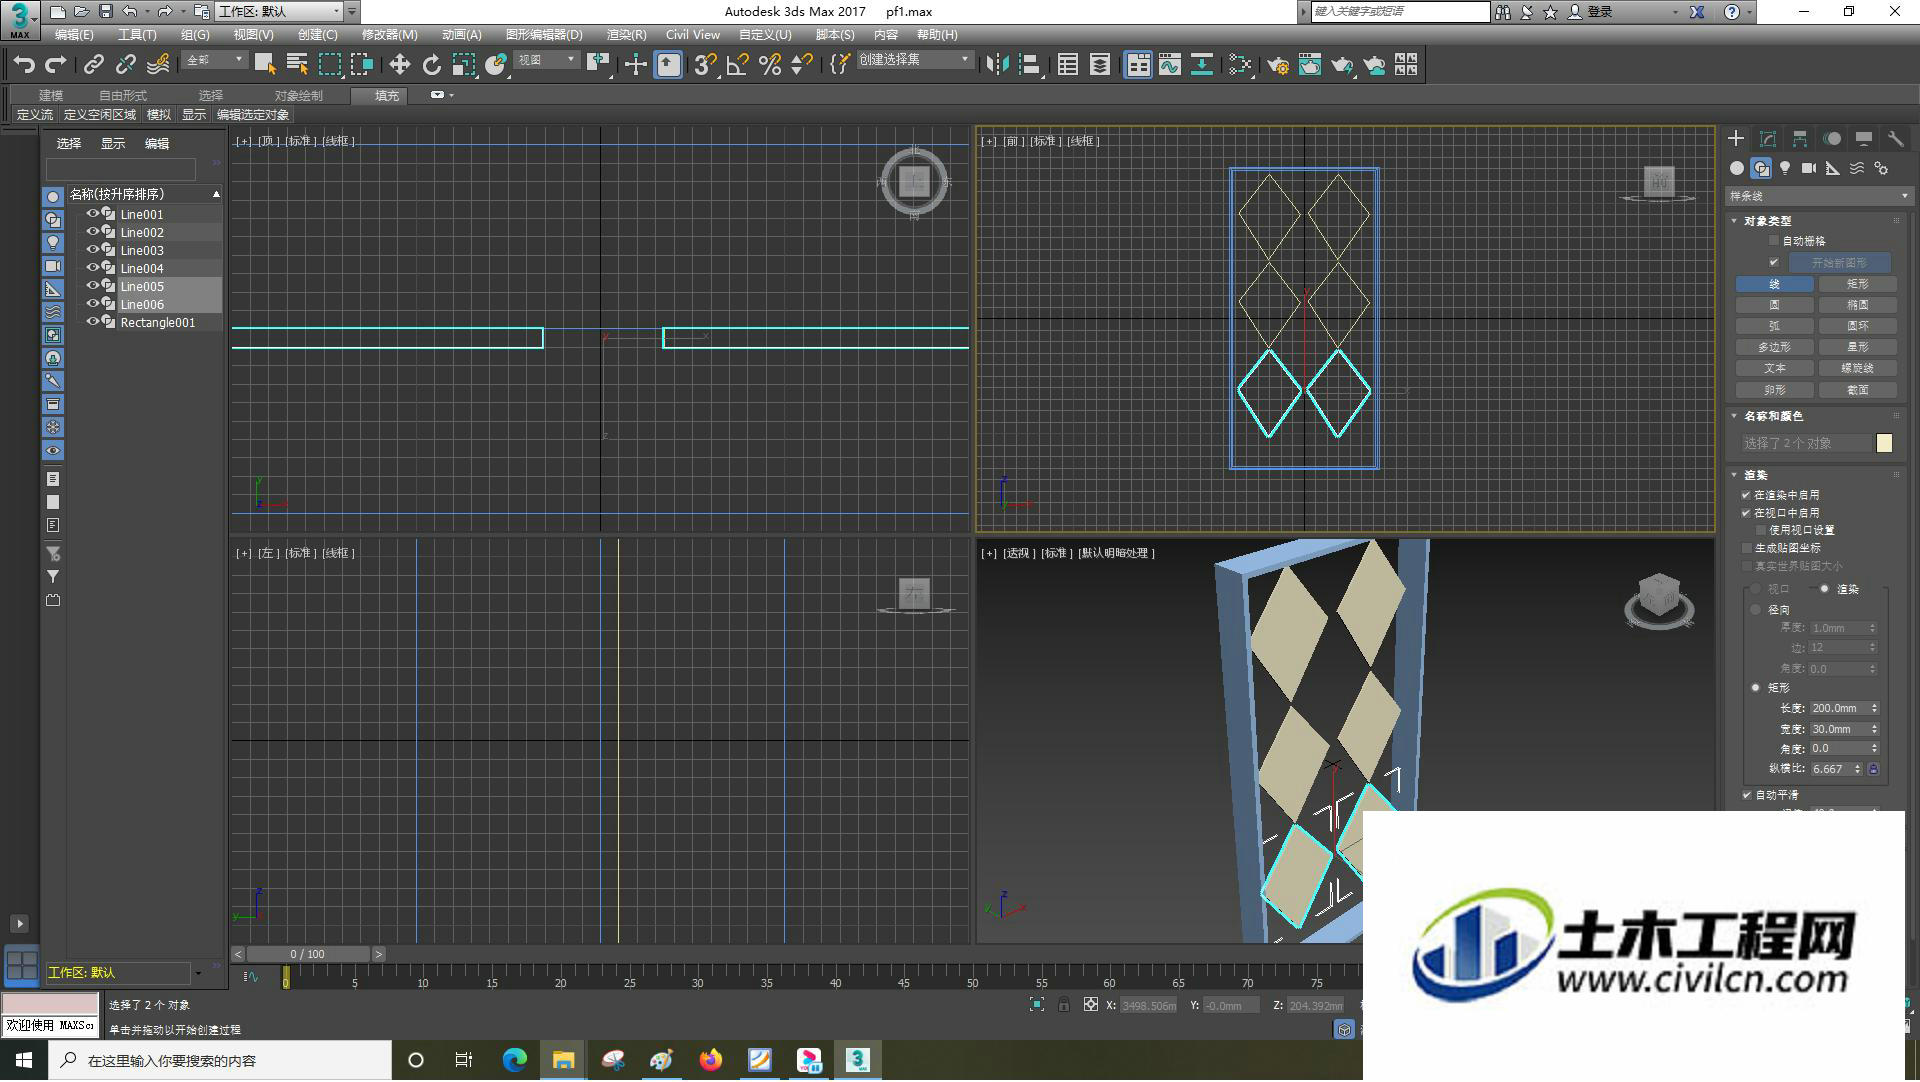
Task: Click the object color swatch
Action: pyautogui.click(x=1884, y=443)
